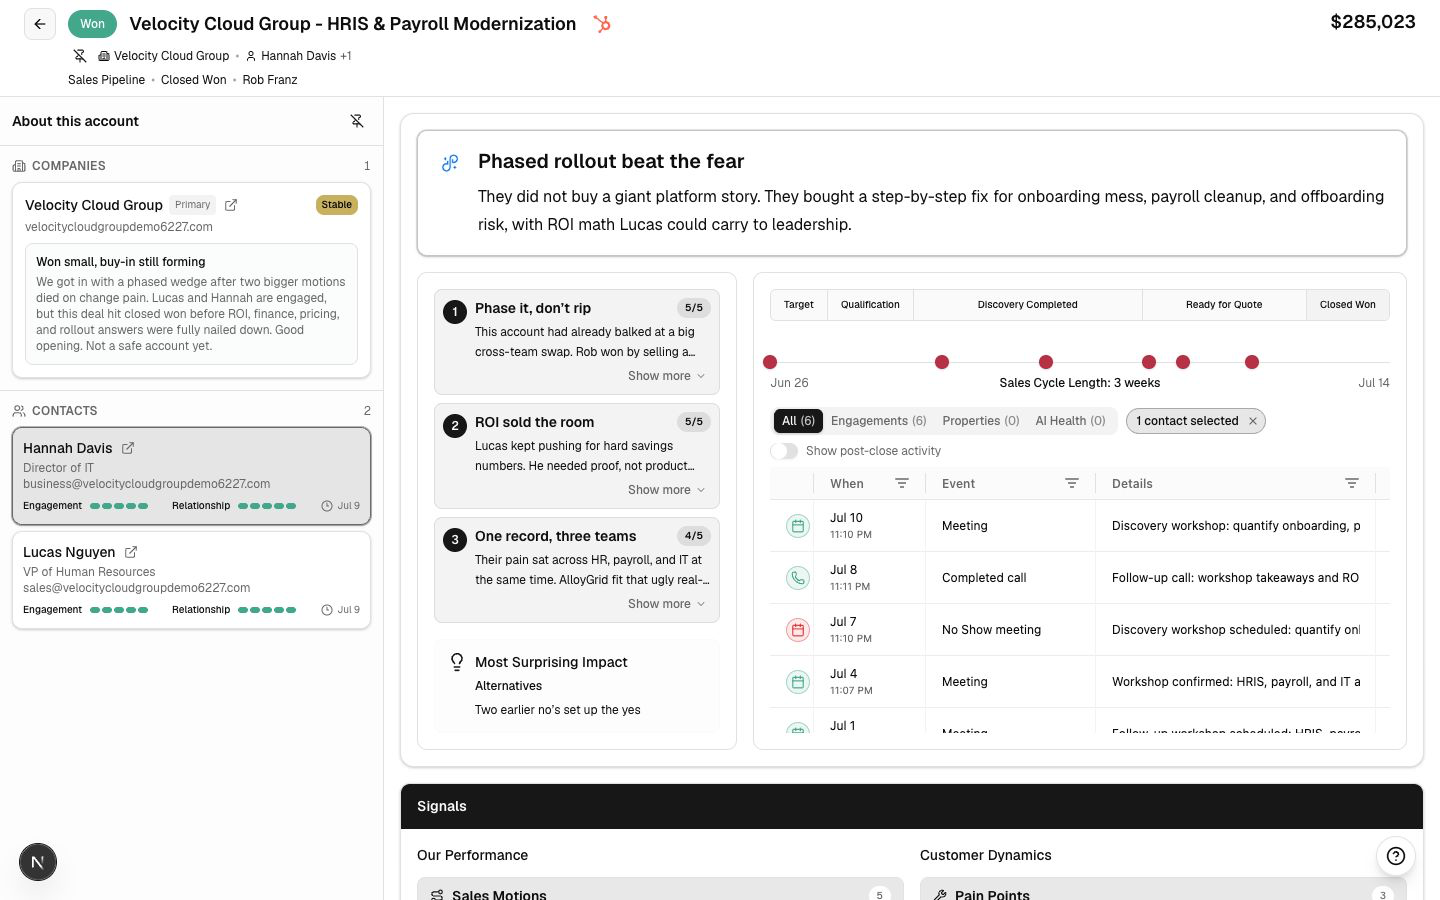Click the insight link icon by Phased rollout

click(x=450, y=162)
